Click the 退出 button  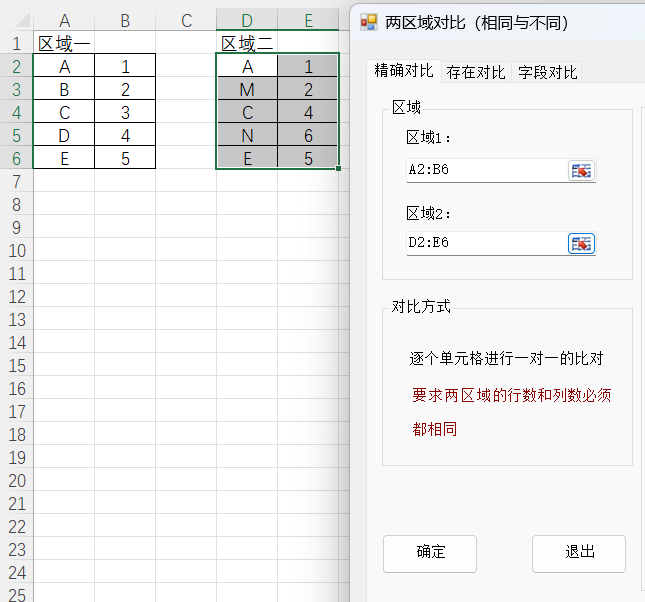pyautogui.click(x=579, y=553)
